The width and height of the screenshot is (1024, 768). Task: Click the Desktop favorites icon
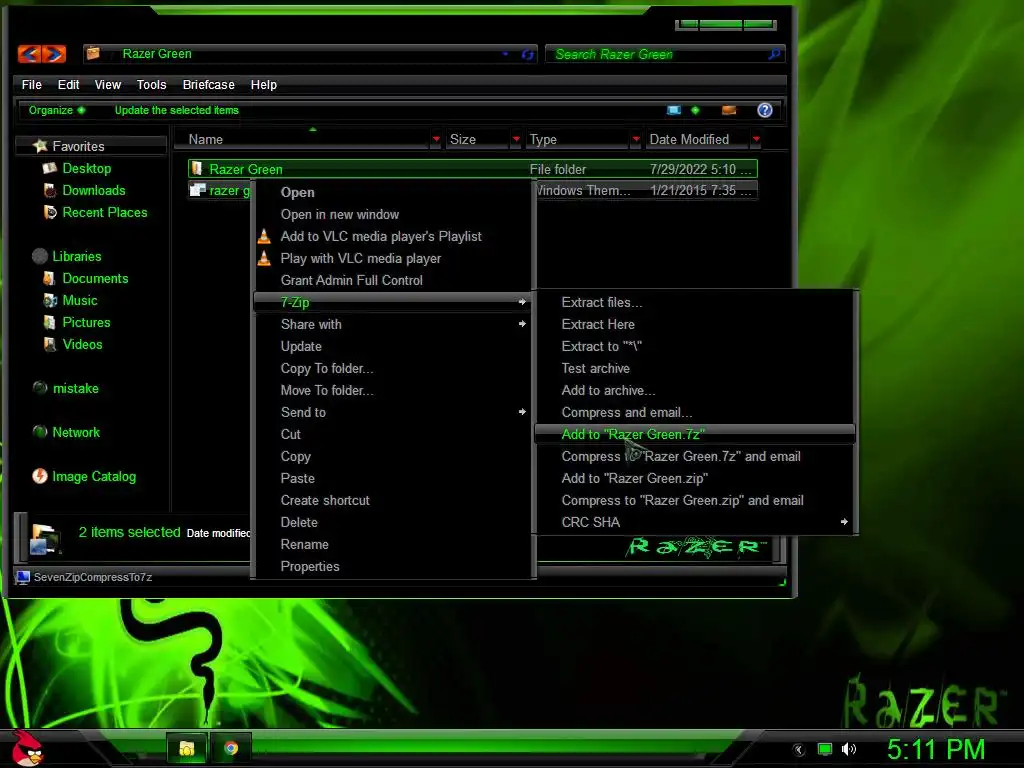(x=50, y=168)
